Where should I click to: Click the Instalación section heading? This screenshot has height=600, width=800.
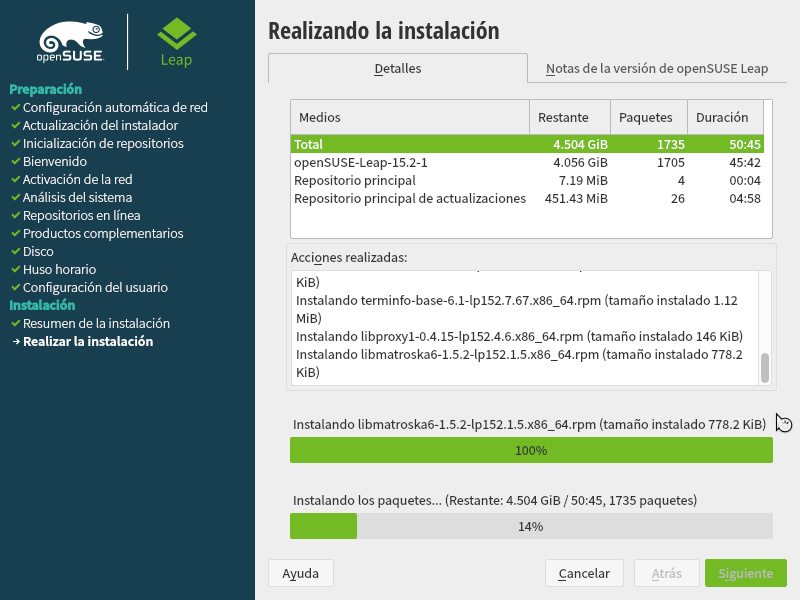42,305
